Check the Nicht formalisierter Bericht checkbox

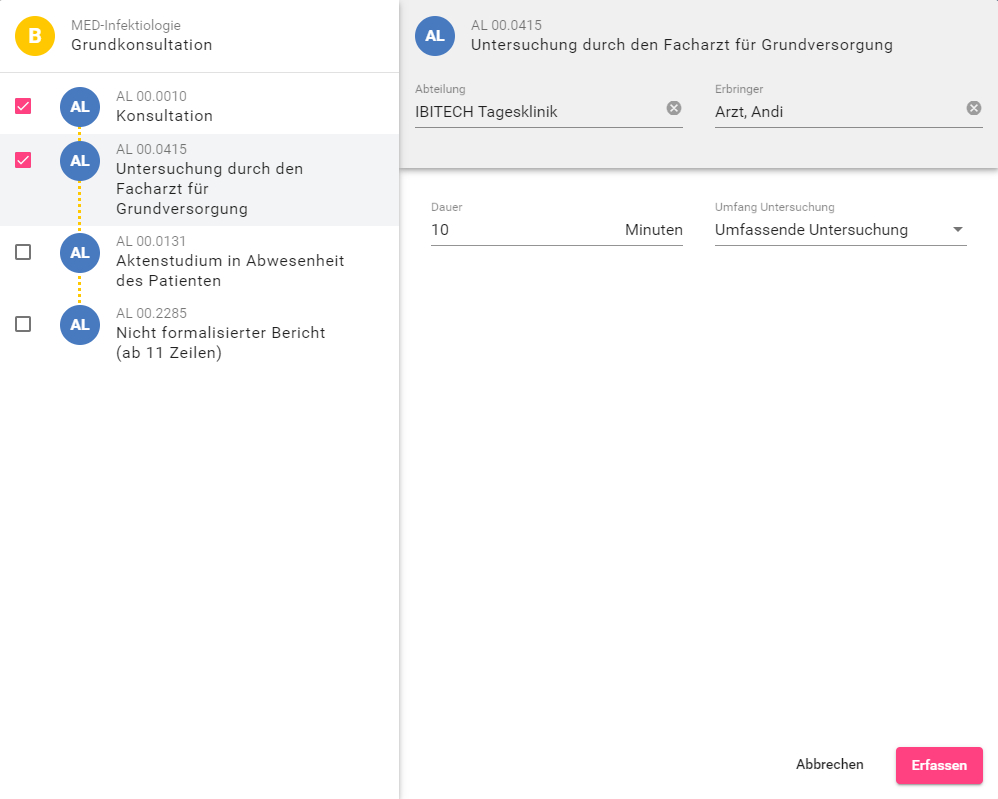[23, 324]
